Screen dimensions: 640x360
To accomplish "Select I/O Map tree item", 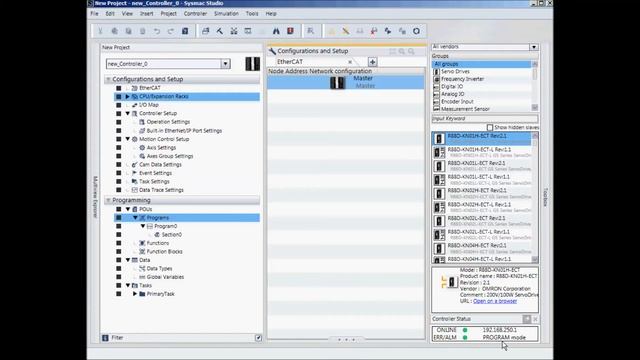I will coord(149,105).
